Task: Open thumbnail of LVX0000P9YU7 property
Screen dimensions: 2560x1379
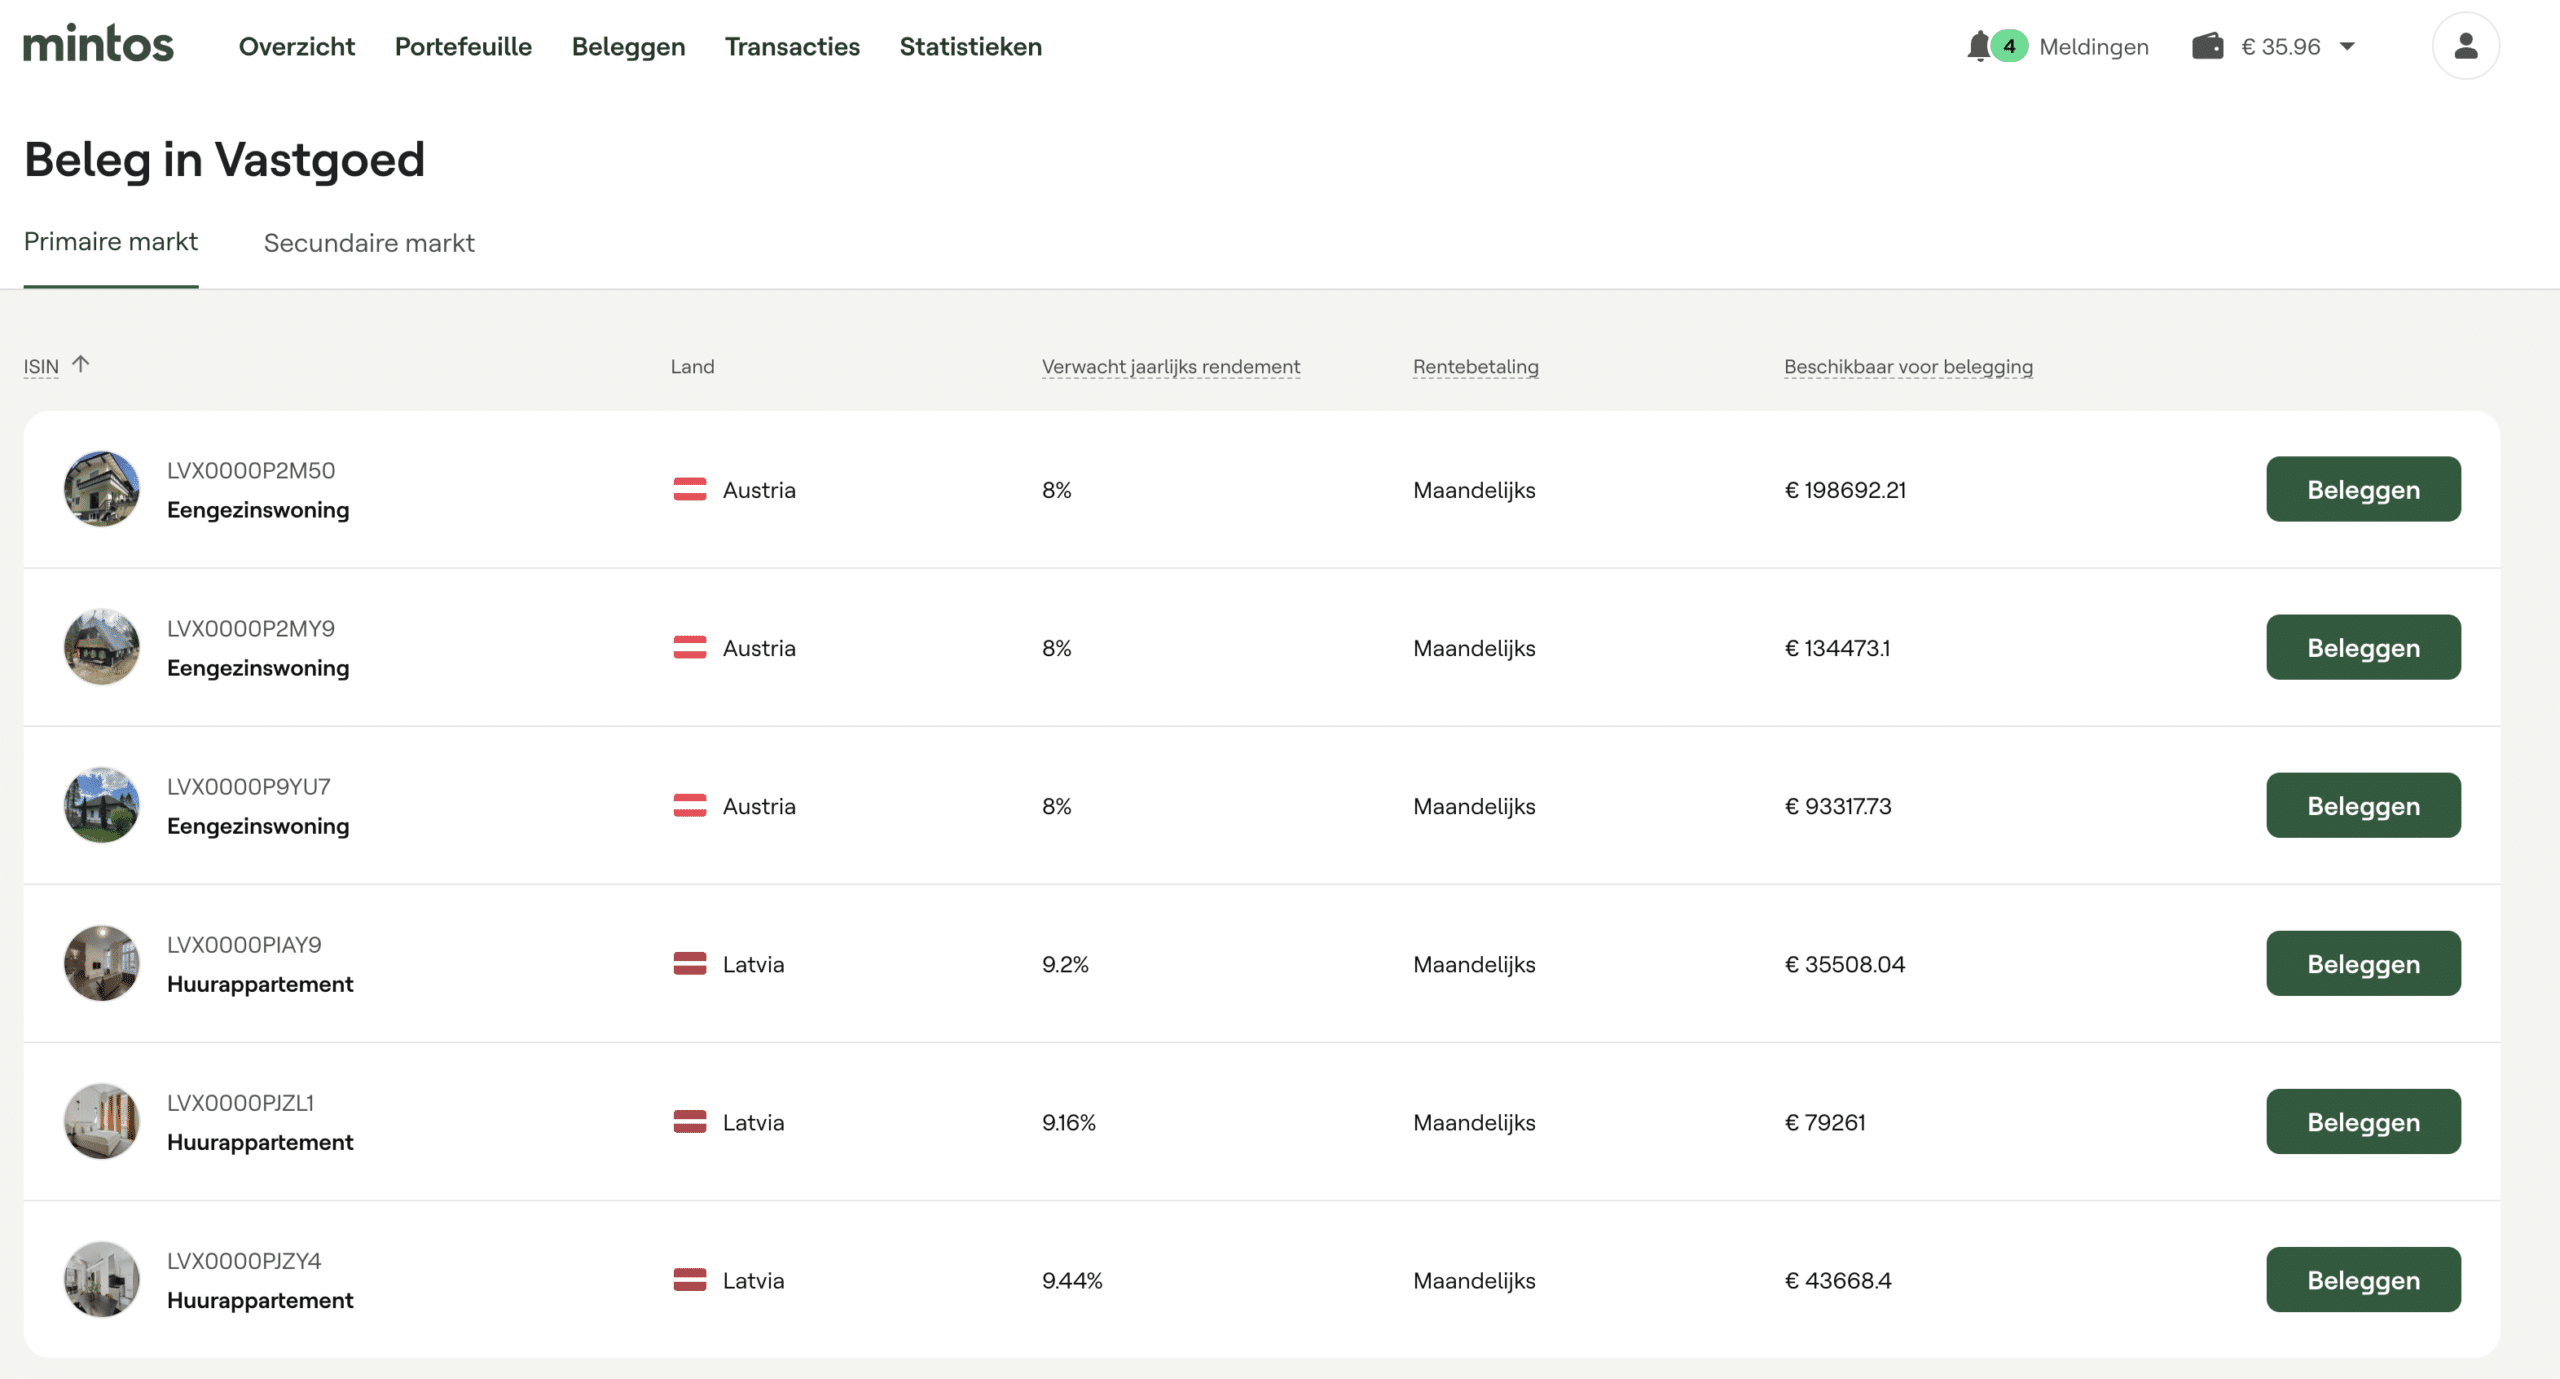Action: click(102, 805)
